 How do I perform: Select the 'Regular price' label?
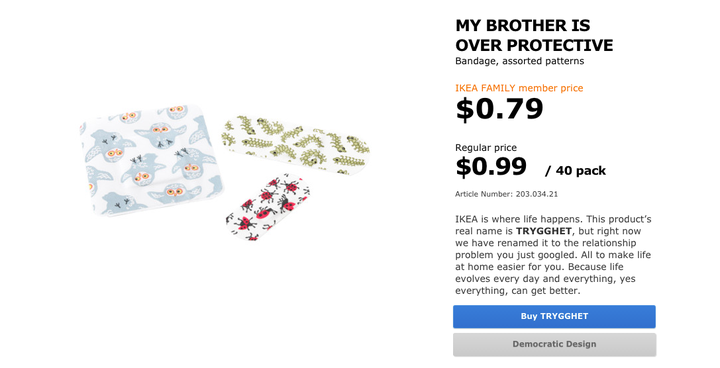coord(486,148)
